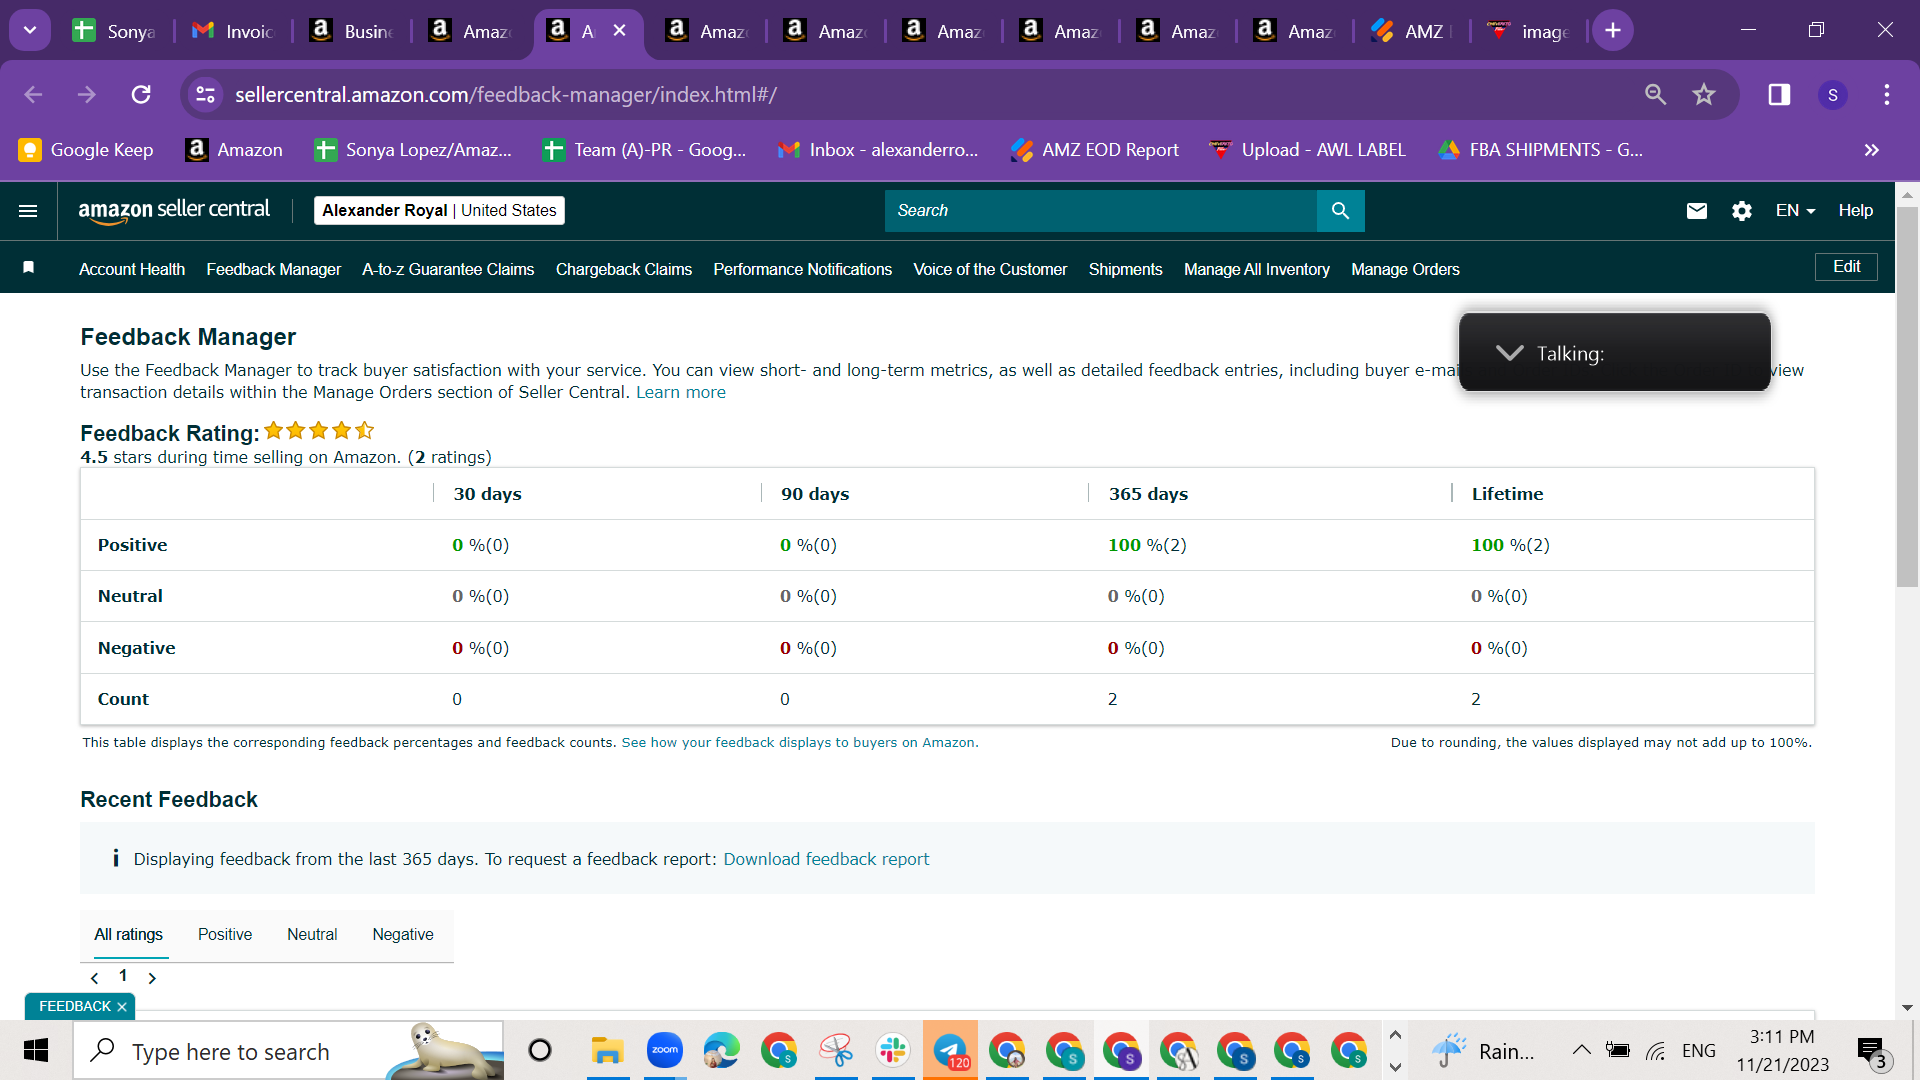Click the search magnifier button in Seller Central

pos(1340,211)
